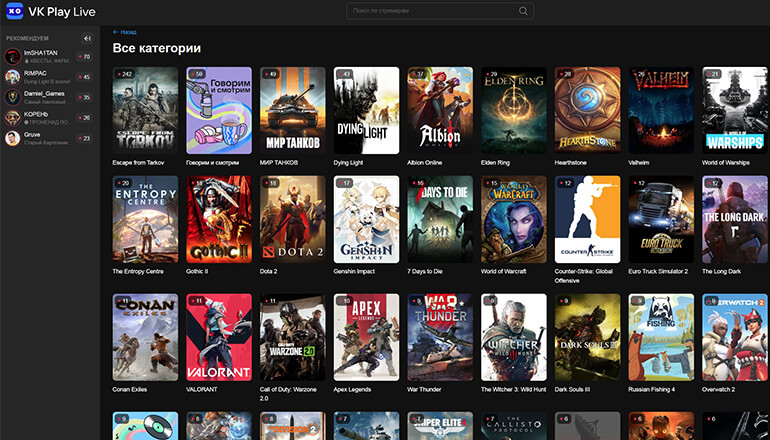Image resolution: width=770 pixels, height=440 pixels.
Task: Click the Genshin Impact title text
Action: tap(357, 271)
